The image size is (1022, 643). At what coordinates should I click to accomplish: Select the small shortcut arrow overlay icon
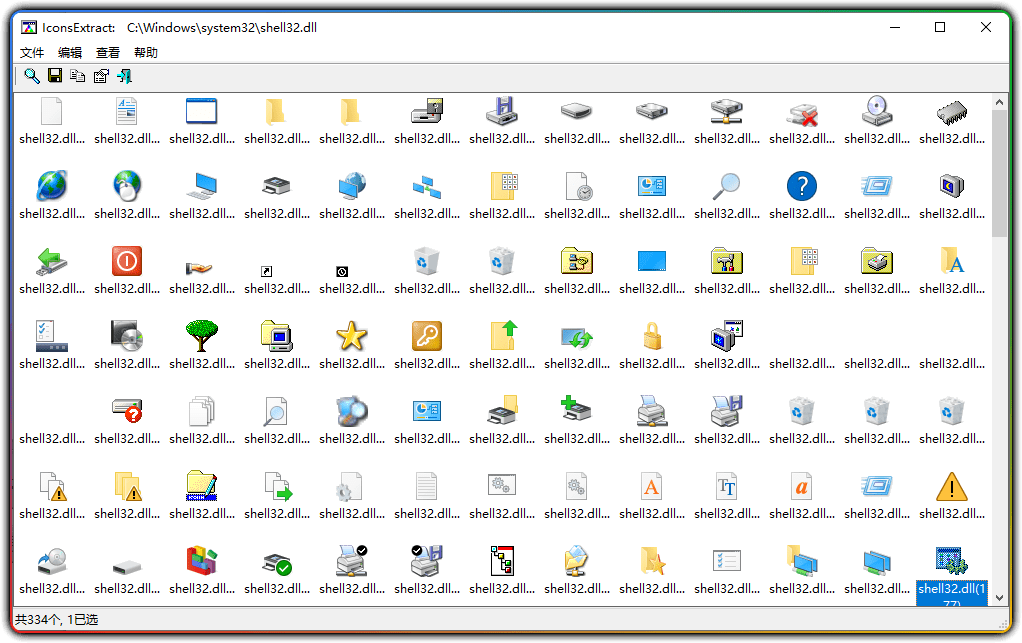[x=267, y=272]
